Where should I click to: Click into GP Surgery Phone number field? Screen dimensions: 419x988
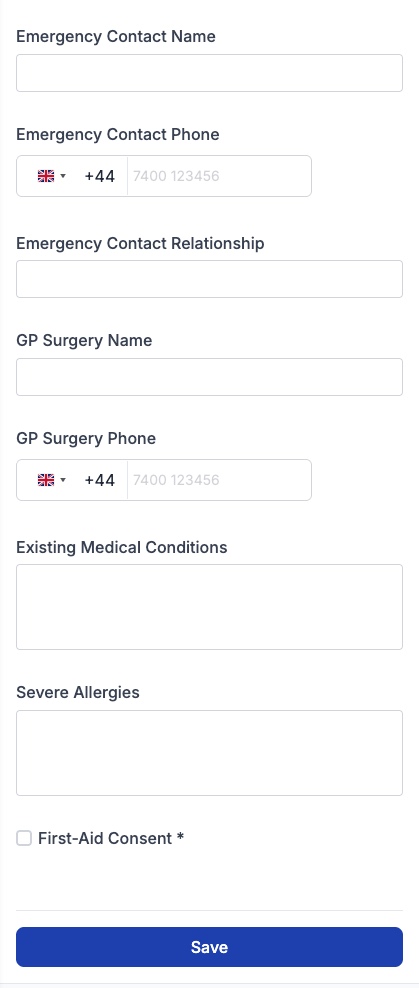[219, 480]
